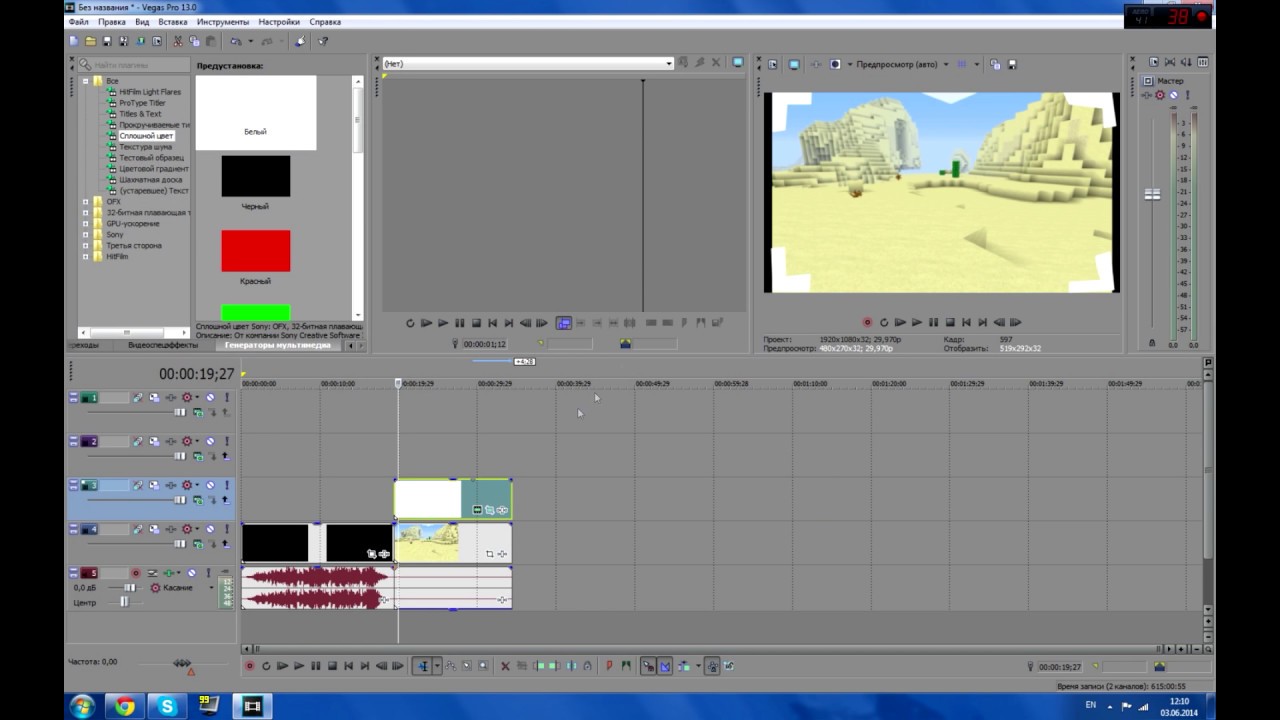1280x720 pixels.
Task: Expand the GPU-ускорение folder
Action: coord(85,224)
